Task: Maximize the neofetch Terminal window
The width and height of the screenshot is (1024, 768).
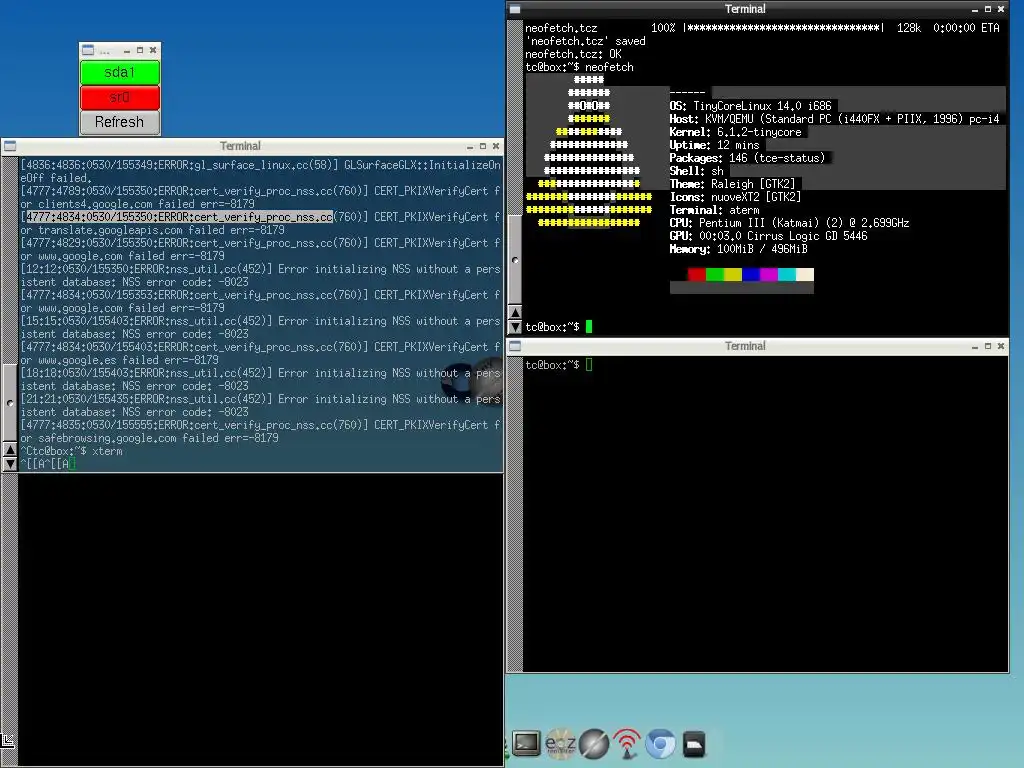Action: click(x=987, y=9)
